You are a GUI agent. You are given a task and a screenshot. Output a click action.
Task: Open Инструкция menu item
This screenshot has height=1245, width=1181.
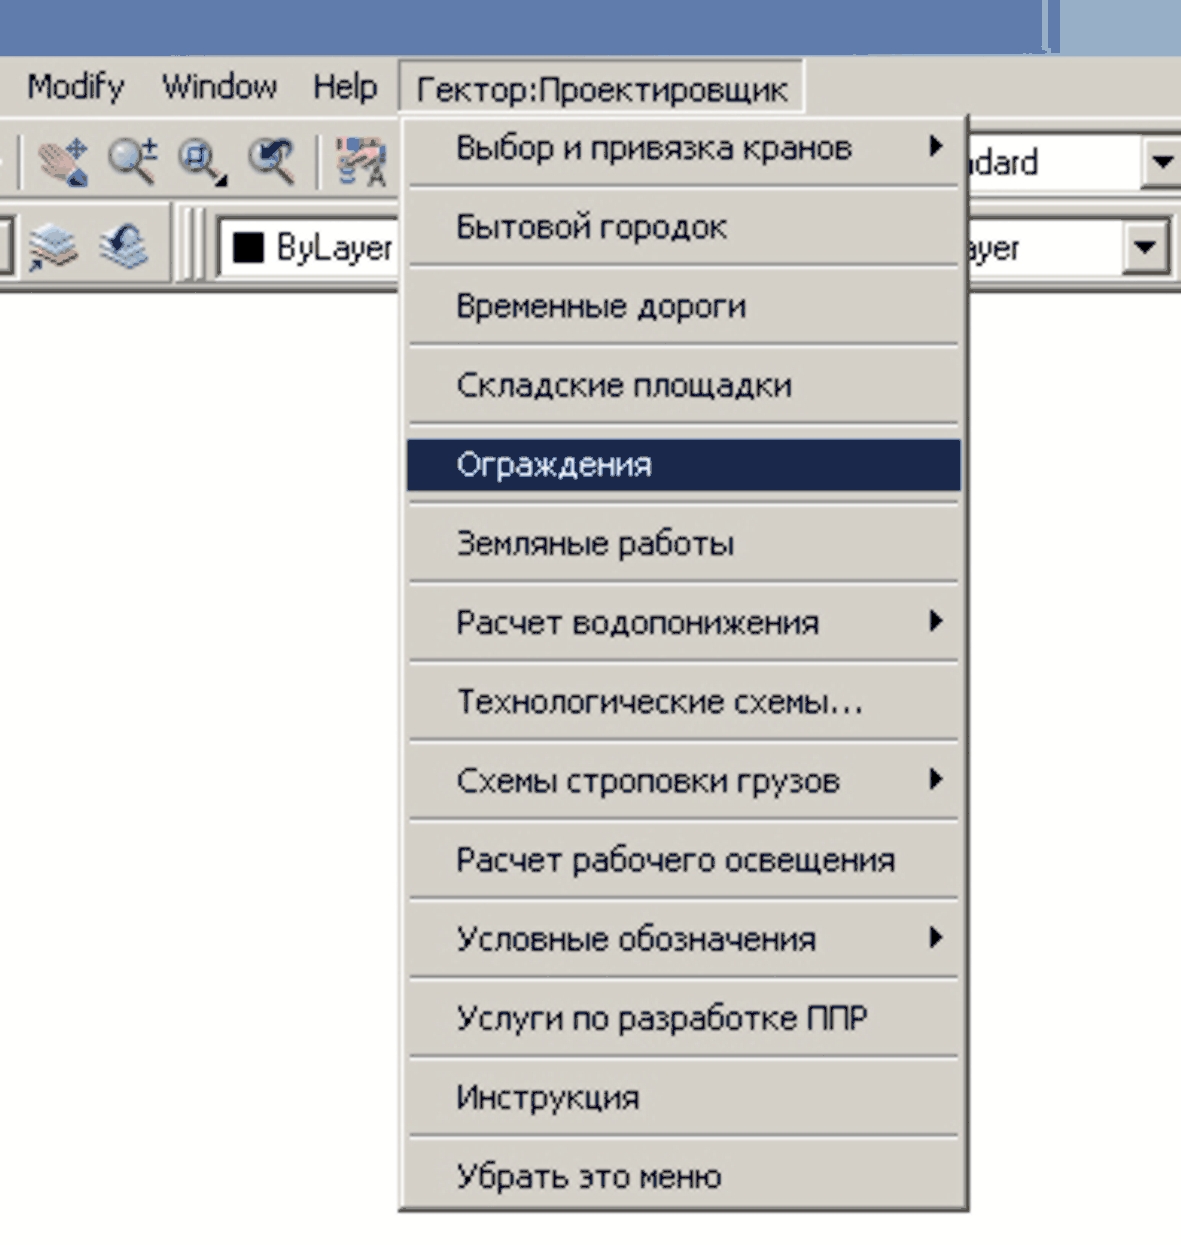point(684,1097)
